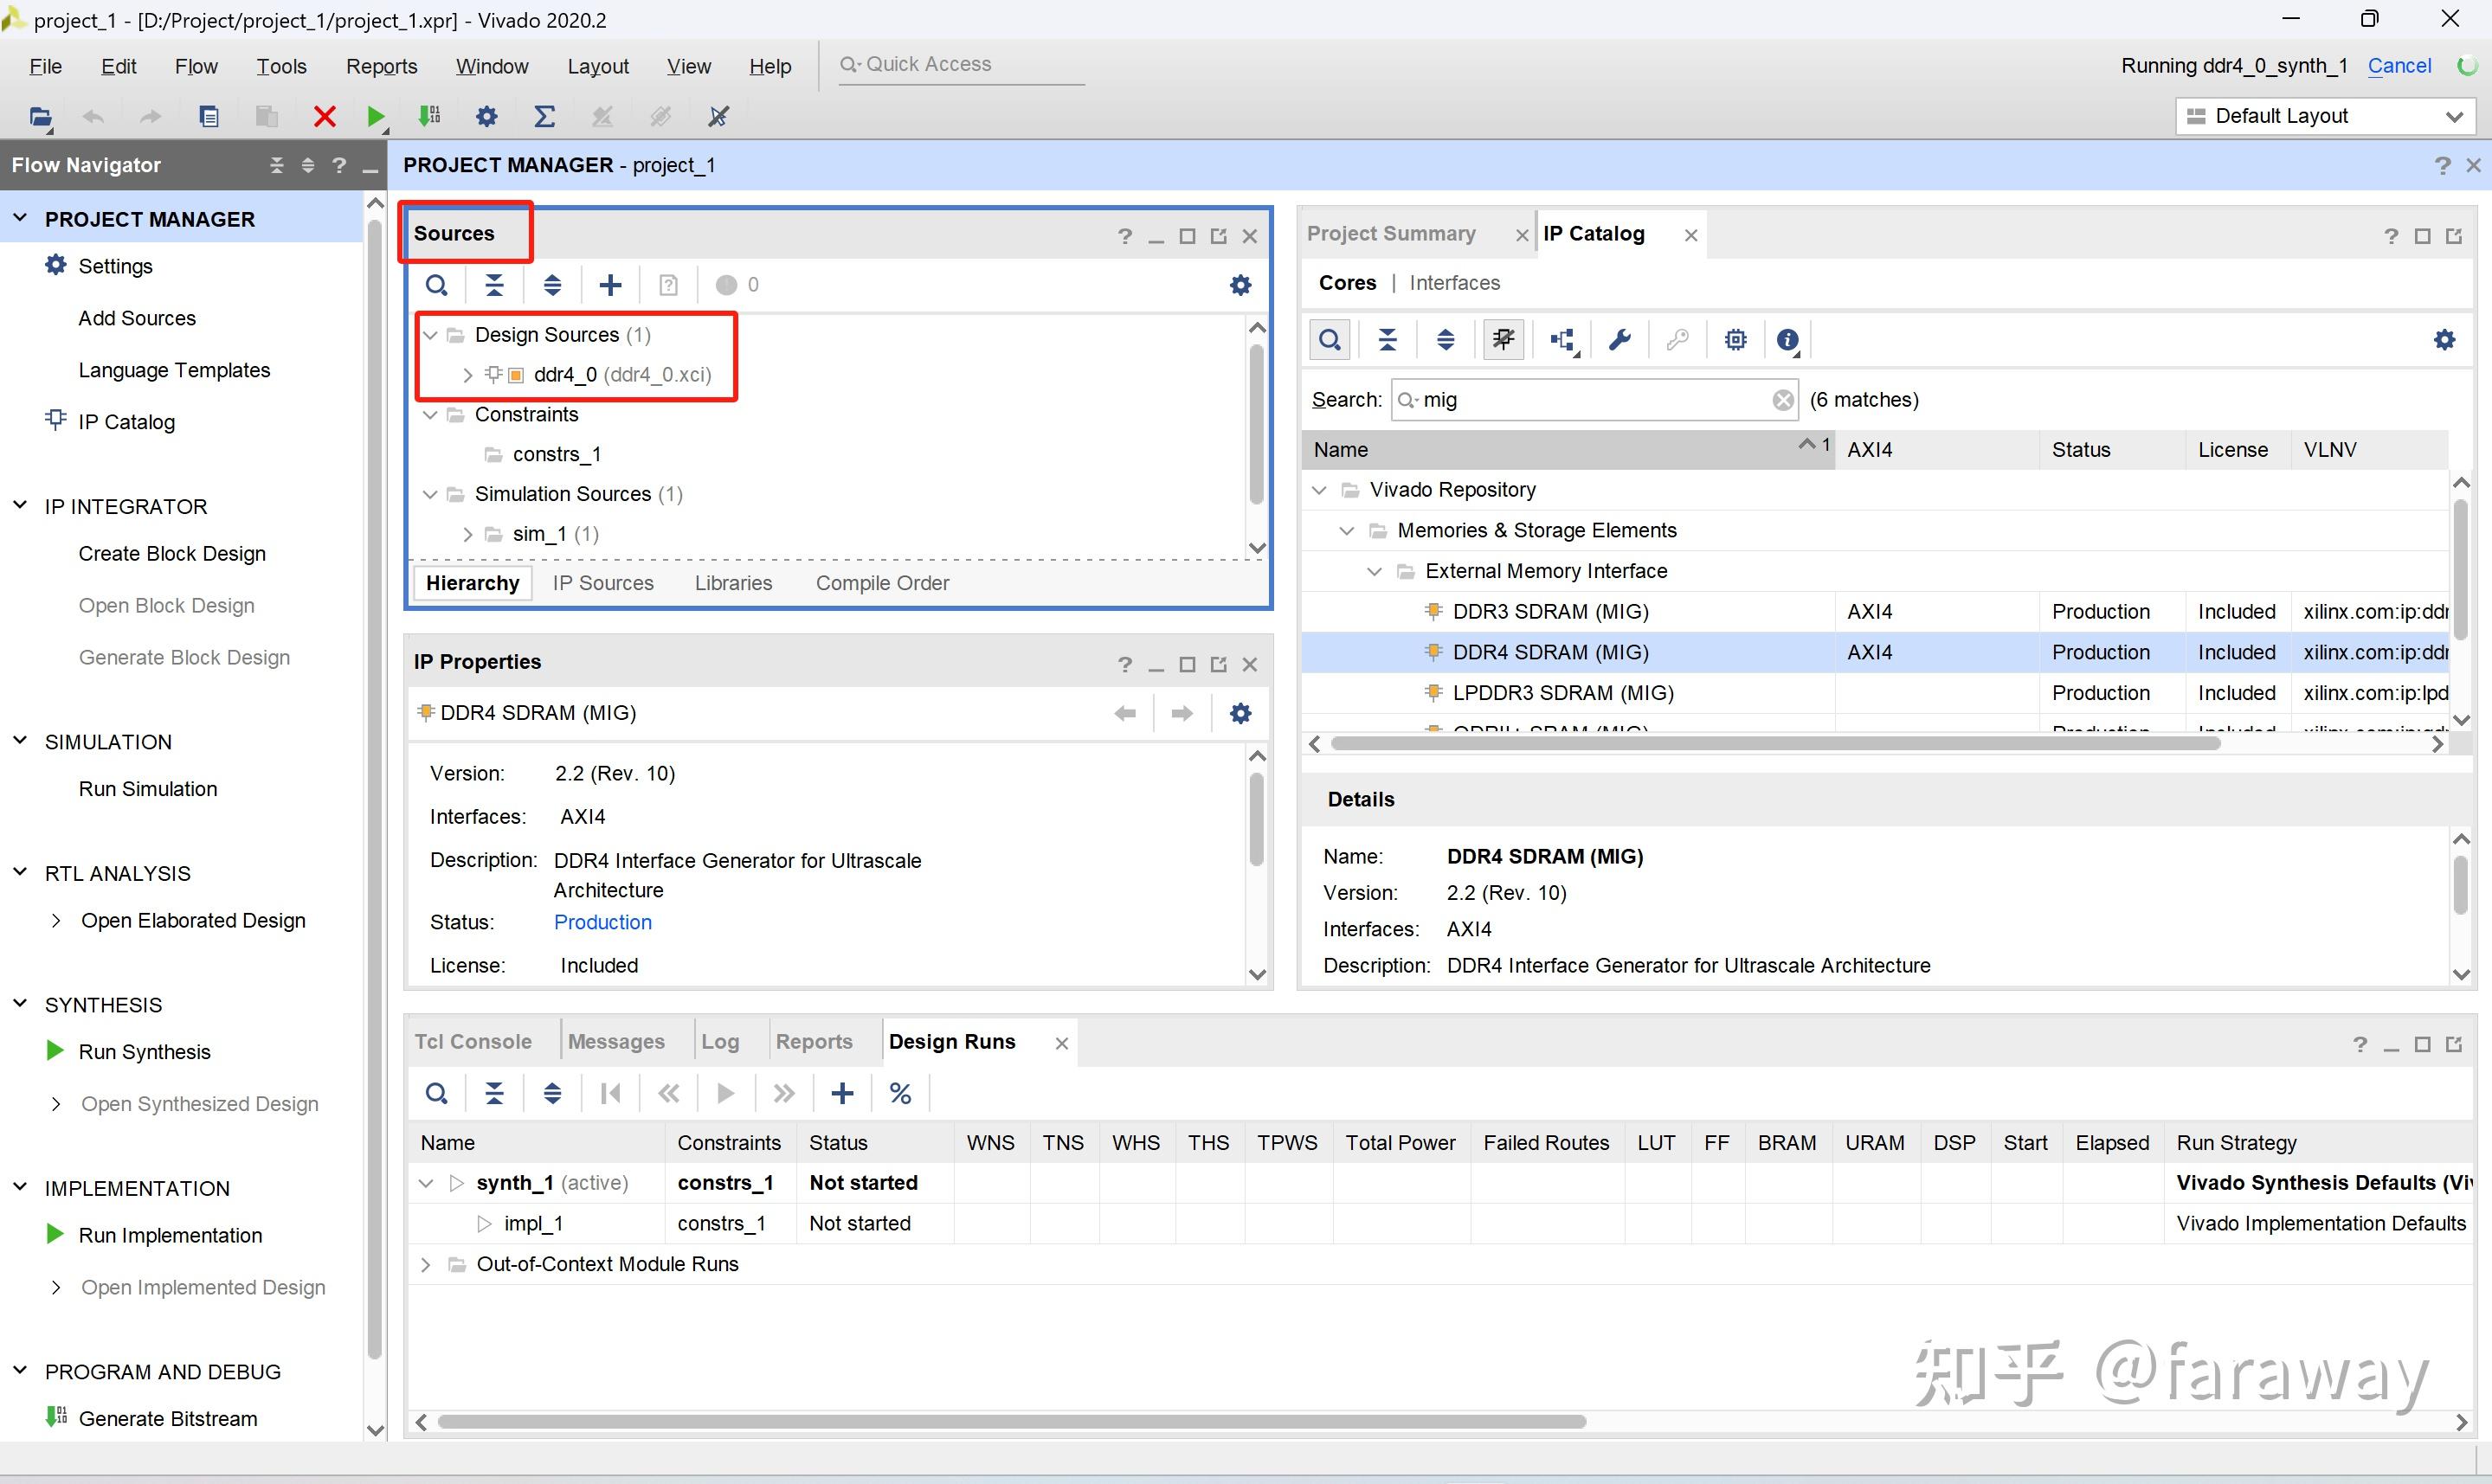Click the Production status link in IP Properties
The height and width of the screenshot is (1484, 2492).
(602, 922)
